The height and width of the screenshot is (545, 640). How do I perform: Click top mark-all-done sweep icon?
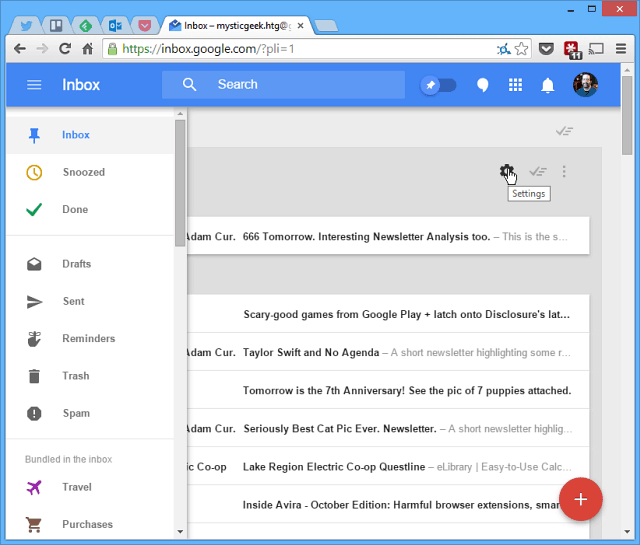click(x=564, y=131)
